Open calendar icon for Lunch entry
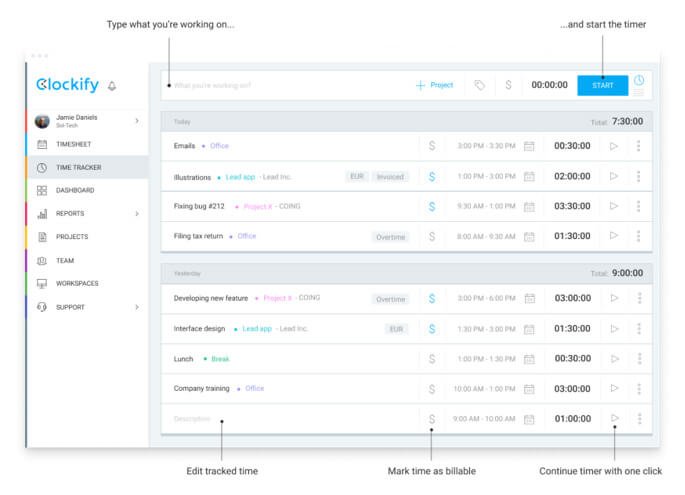The image size is (685, 495). (529, 359)
